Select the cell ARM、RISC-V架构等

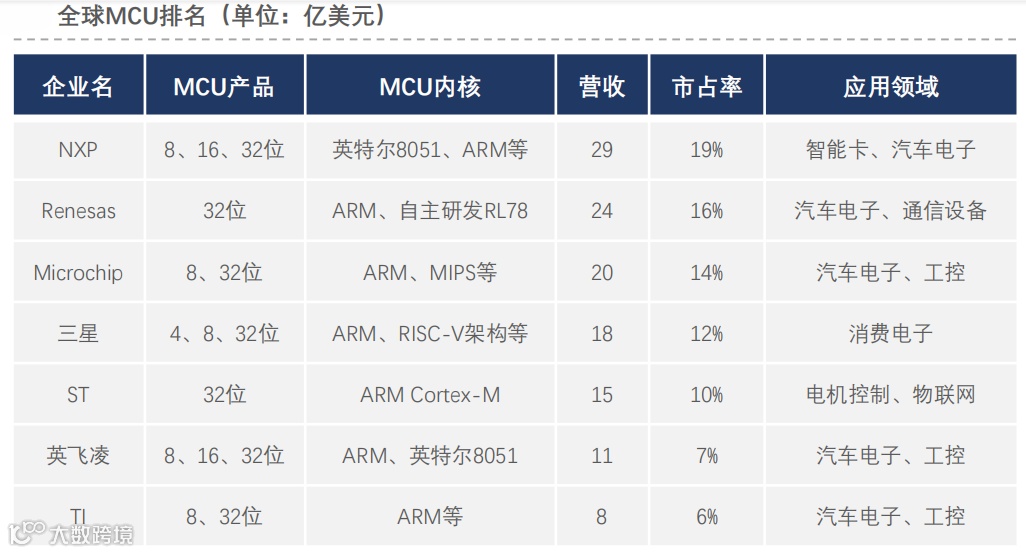pyautogui.click(x=431, y=333)
